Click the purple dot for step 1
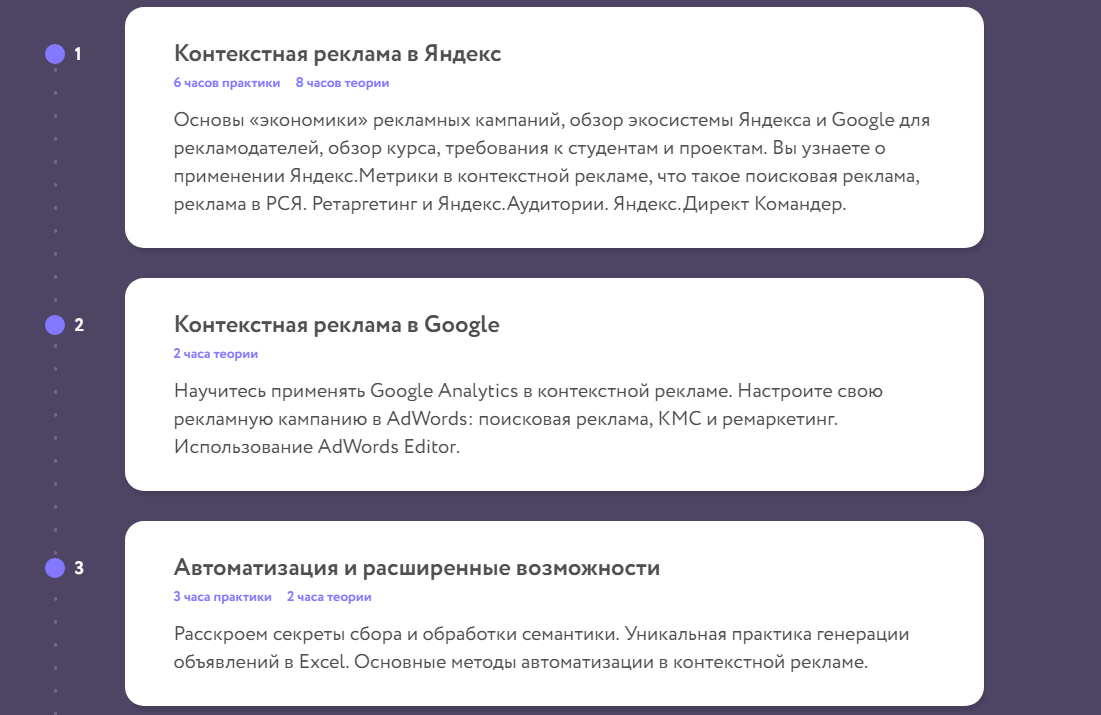Image resolution: width=1101 pixels, height=715 pixels. click(55, 54)
